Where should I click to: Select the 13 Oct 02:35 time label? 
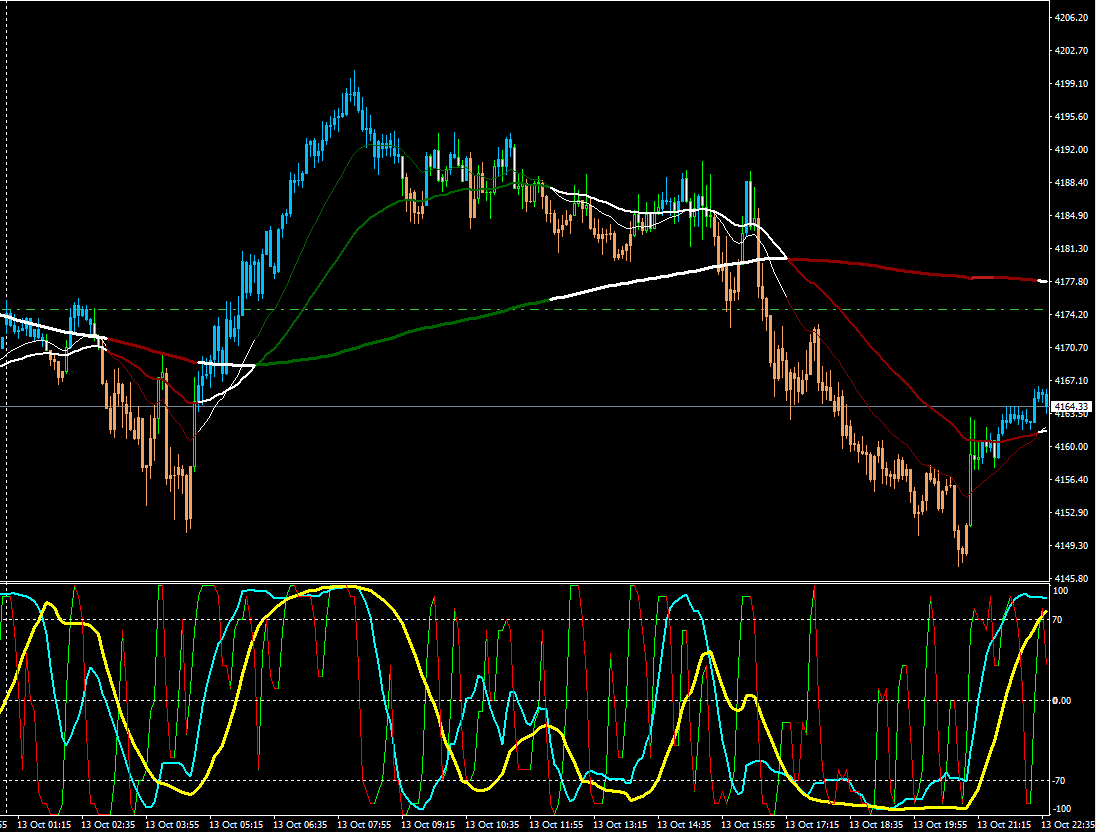(108, 825)
